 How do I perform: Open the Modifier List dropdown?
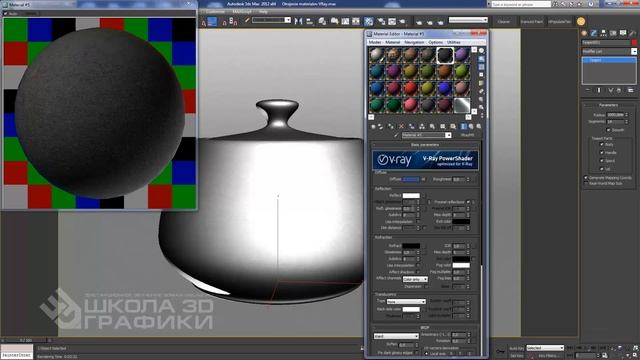tap(609, 51)
